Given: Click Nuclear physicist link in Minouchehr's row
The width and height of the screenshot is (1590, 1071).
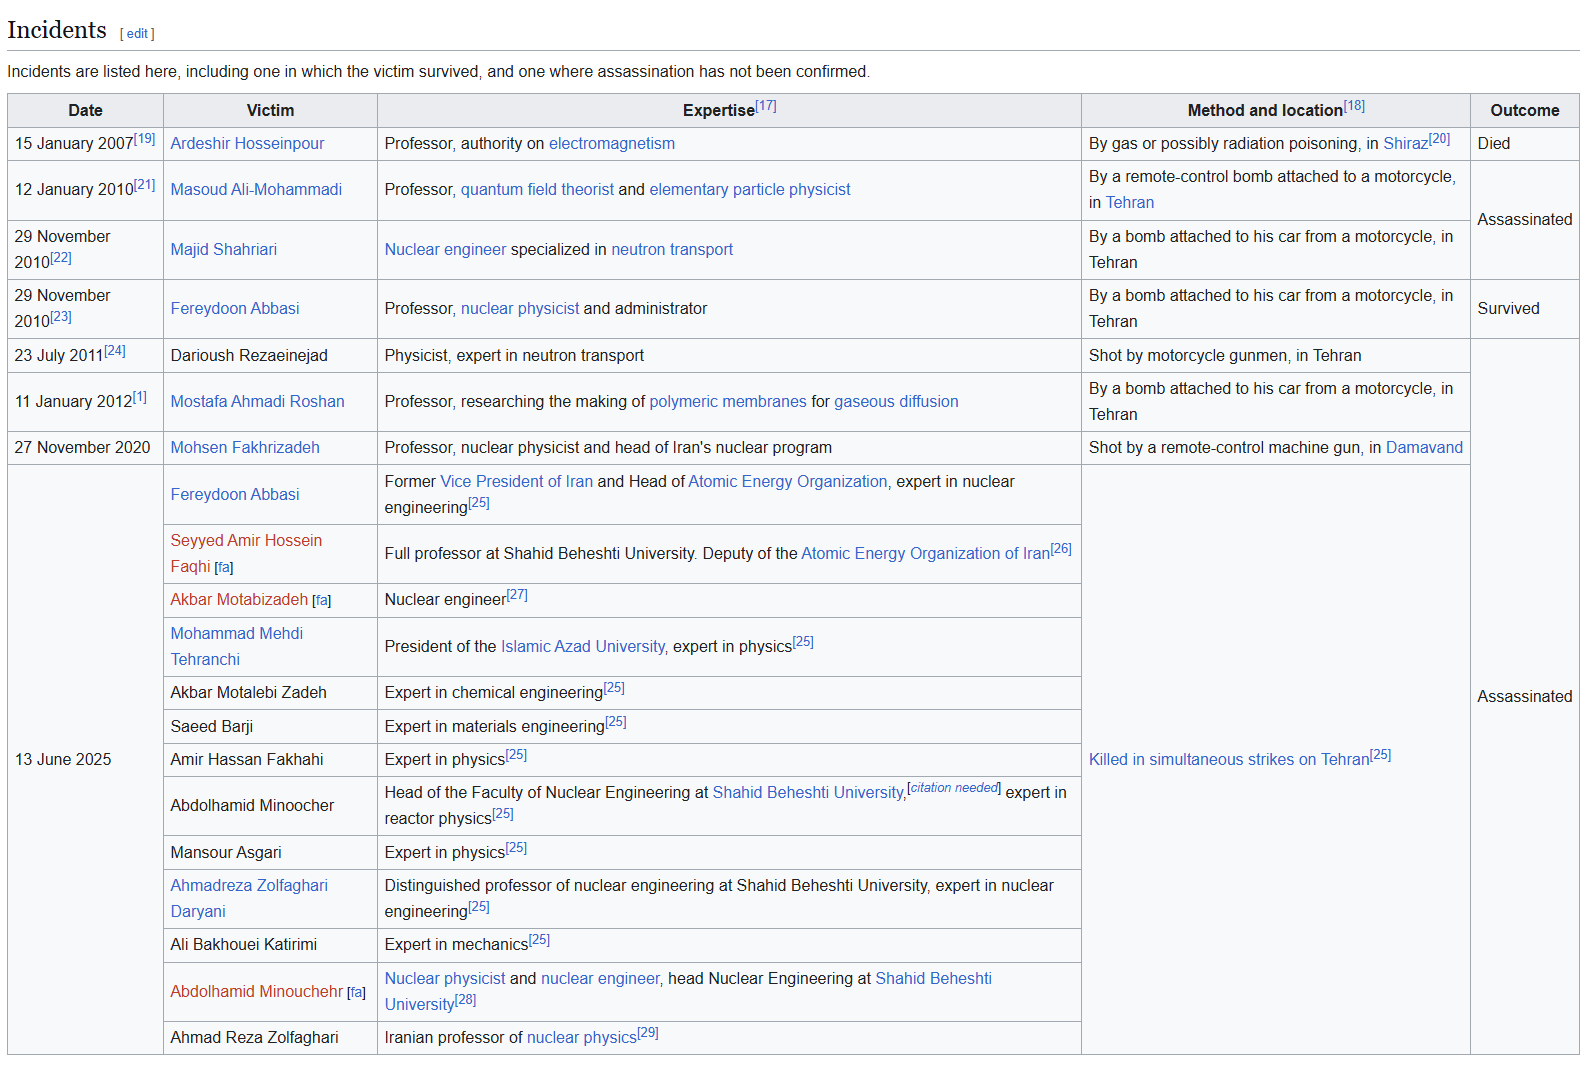Looking at the screenshot, I should [x=445, y=979].
